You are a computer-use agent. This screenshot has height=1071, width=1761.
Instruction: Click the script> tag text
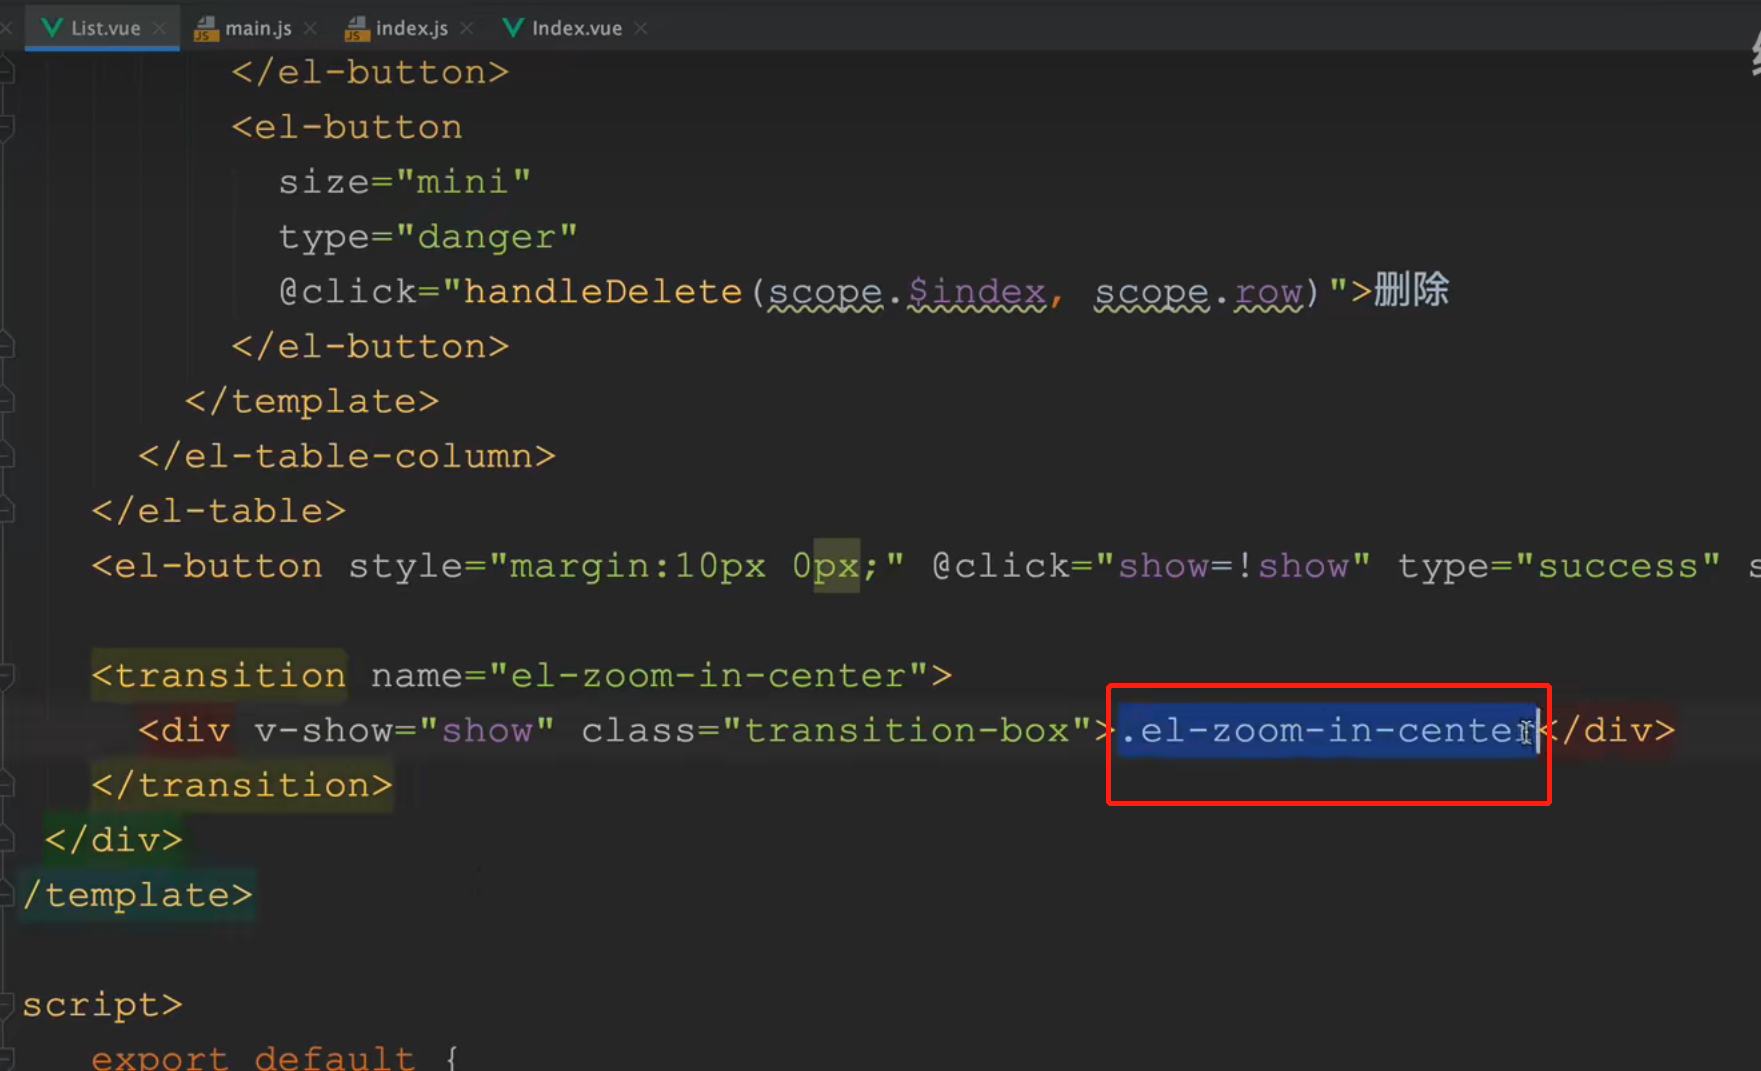[x=102, y=1004]
